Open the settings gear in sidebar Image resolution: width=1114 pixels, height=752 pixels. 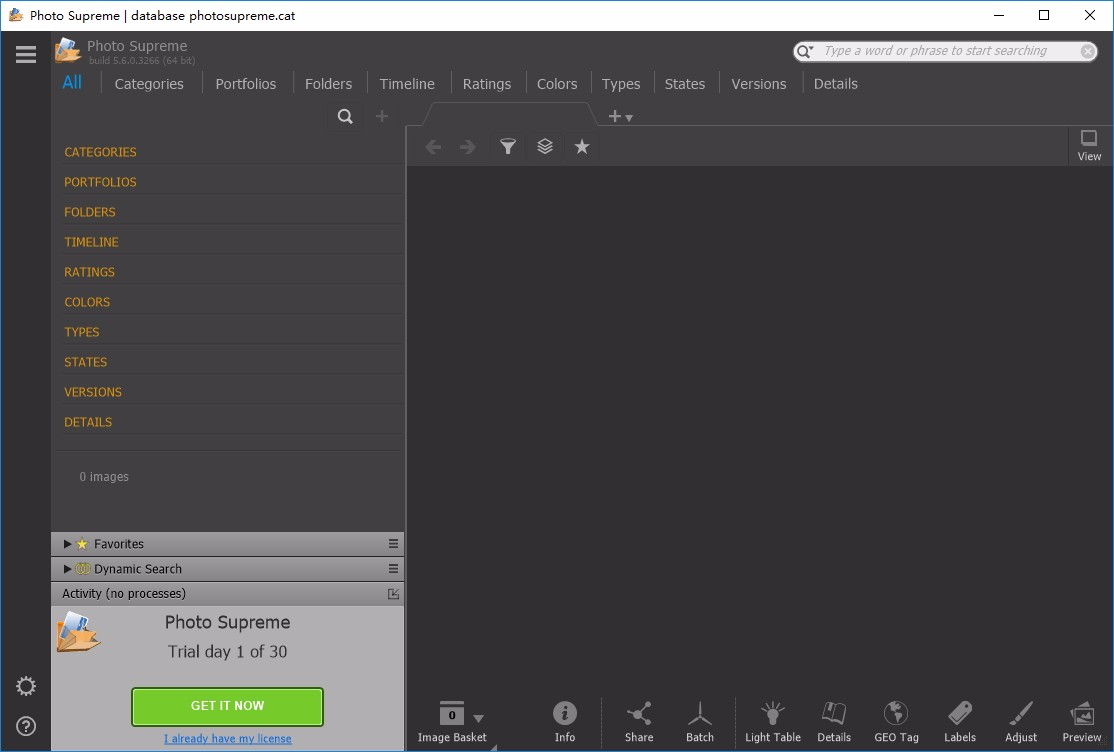coord(26,686)
